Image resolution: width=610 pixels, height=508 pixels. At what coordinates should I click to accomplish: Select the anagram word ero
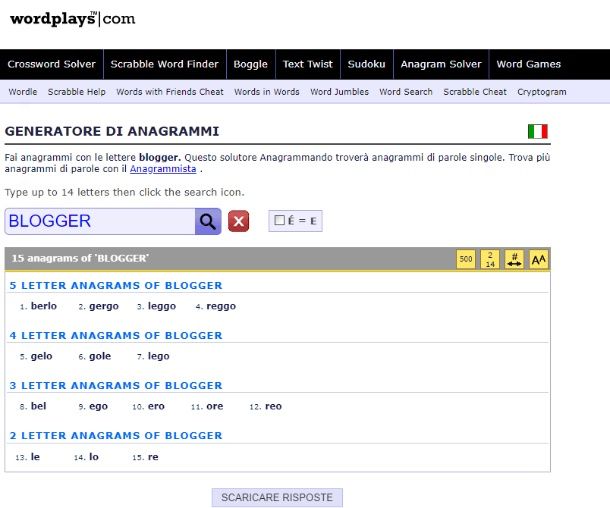[x=156, y=406]
